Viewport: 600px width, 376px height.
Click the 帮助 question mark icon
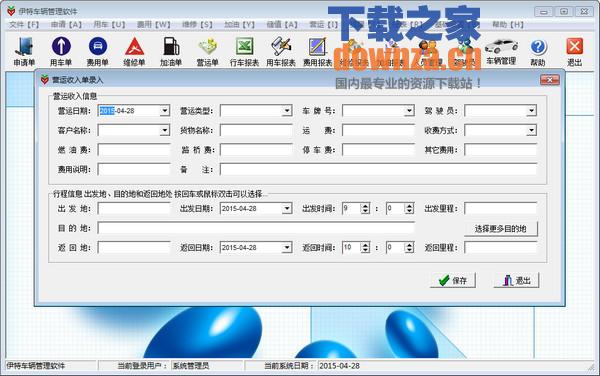tap(538, 52)
